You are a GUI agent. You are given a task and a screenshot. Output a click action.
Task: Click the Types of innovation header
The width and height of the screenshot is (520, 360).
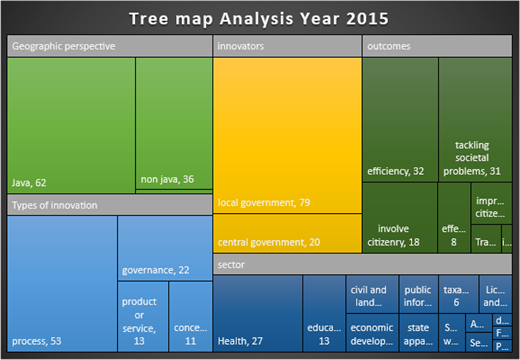point(110,205)
